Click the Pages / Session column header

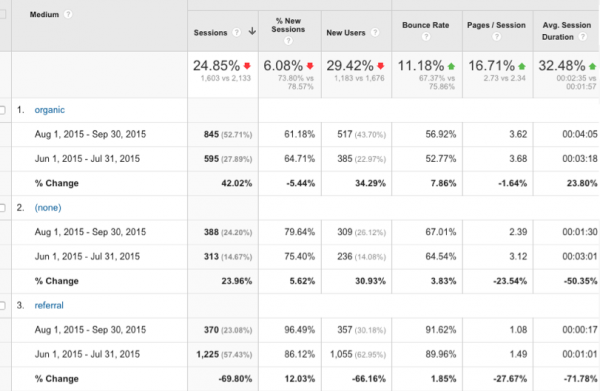point(496,25)
